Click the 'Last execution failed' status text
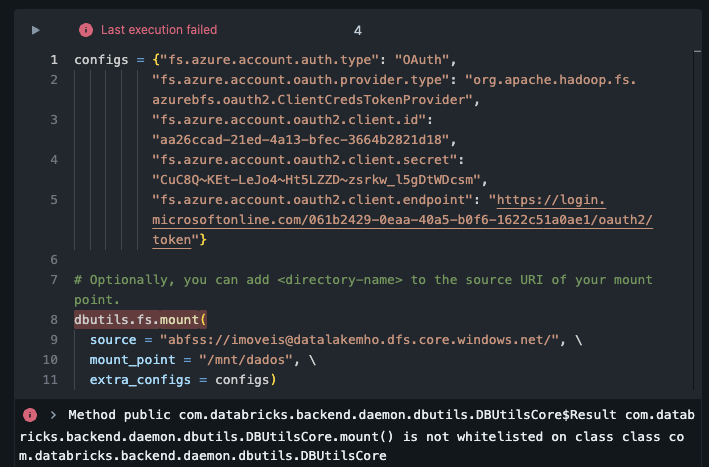The image size is (709, 467). (x=159, y=30)
